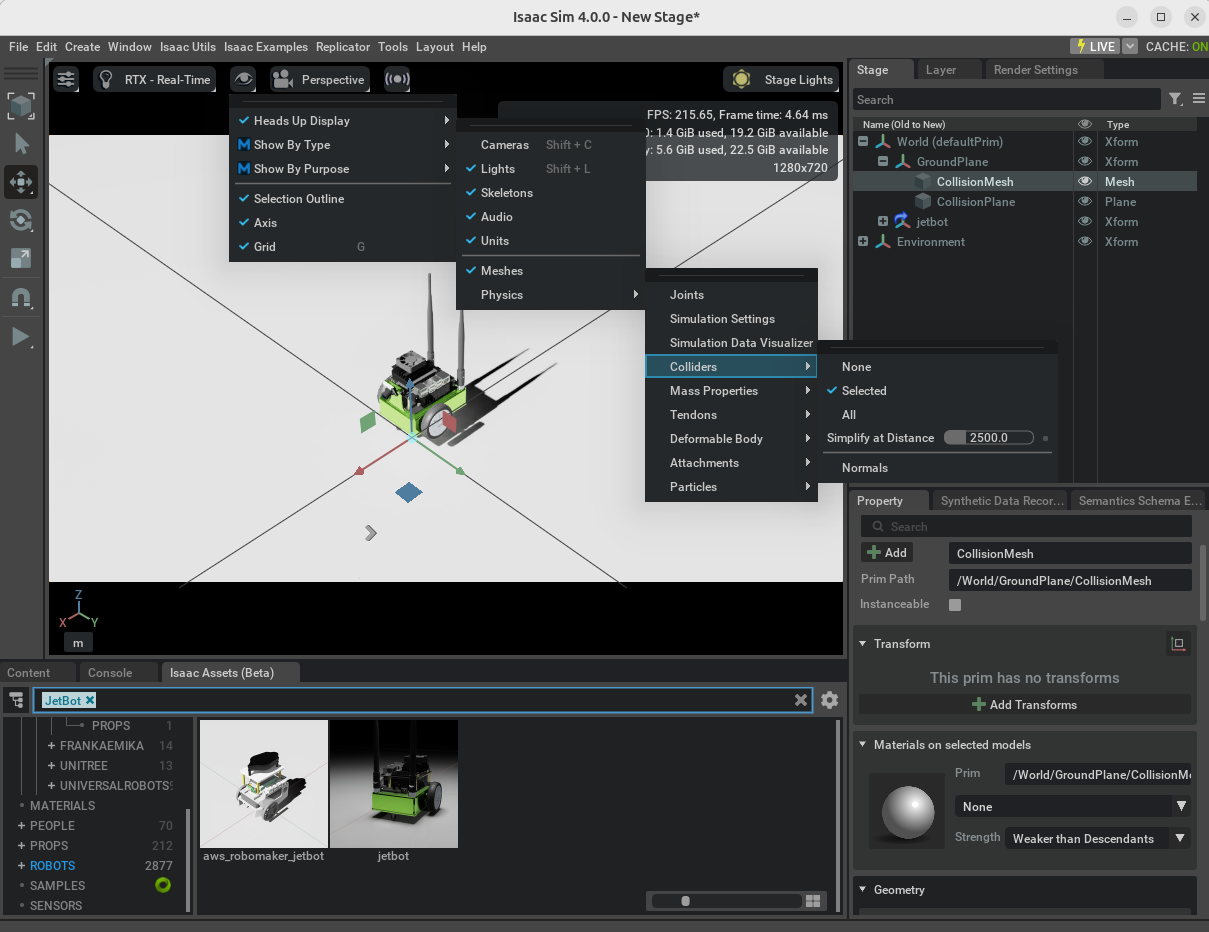The image size is (1209, 932).
Task: Expand the jetbot tree node
Action: (883, 222)
